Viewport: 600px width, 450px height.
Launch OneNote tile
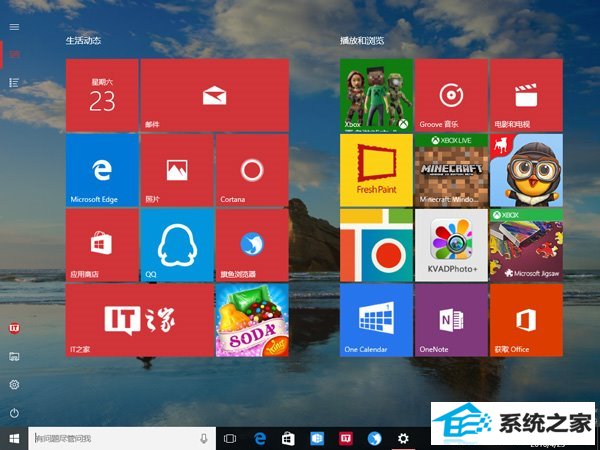[x=451, y=320]
